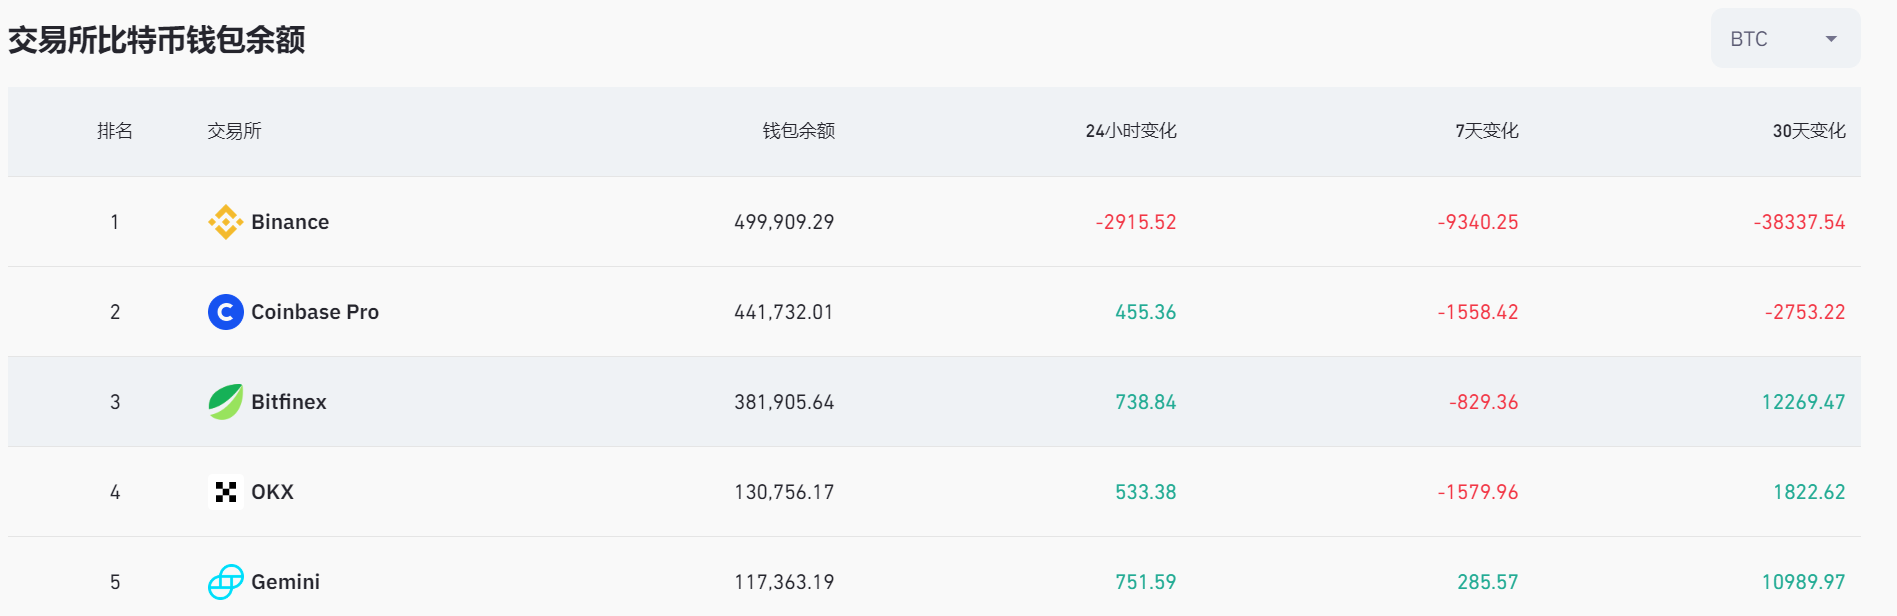1897x616 pixels.
Task: Sort by 排名 column header
Action: click(x=115, y=131)
